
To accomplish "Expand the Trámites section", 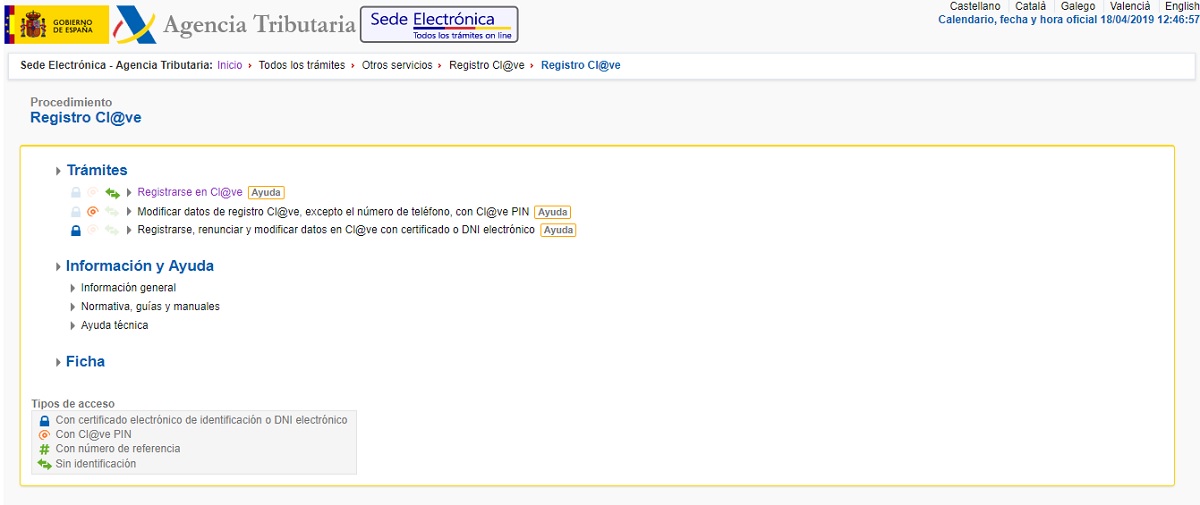I will (96, 170).
